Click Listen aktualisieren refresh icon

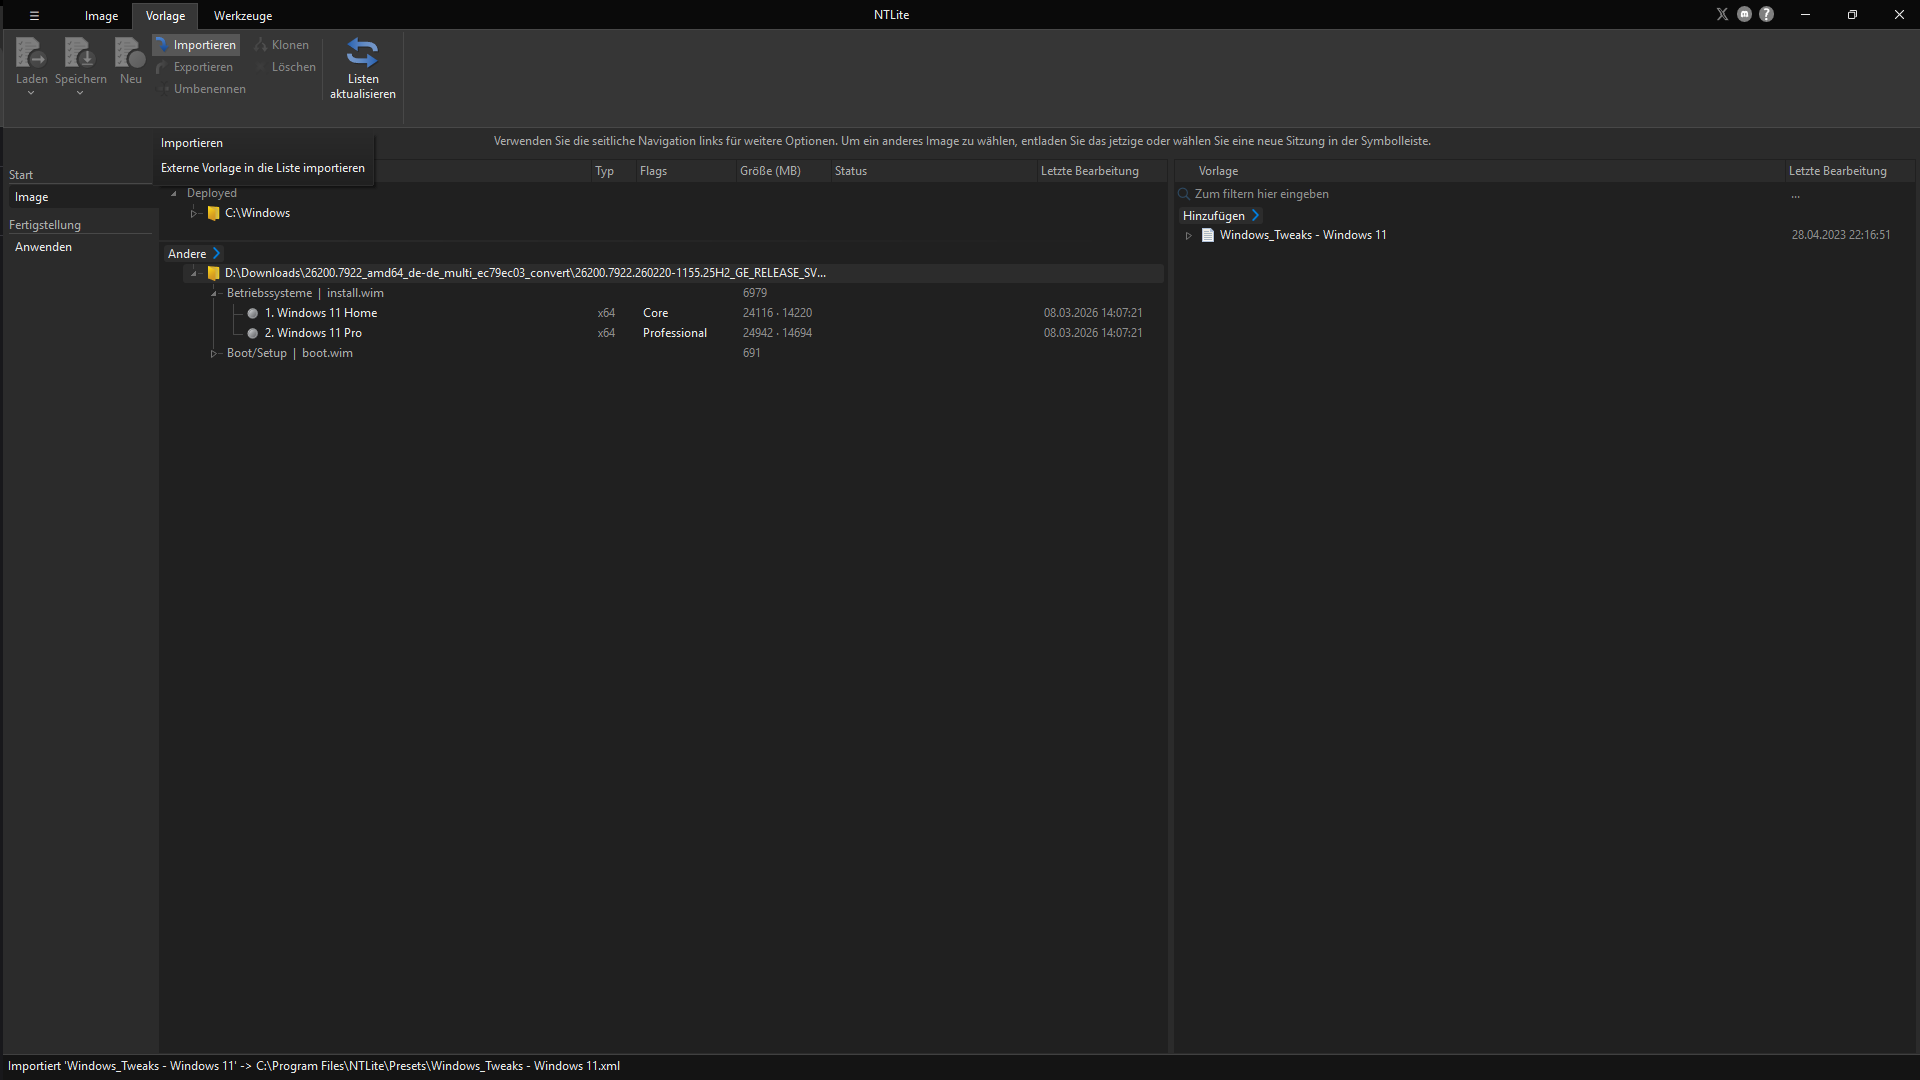point(362,53)
